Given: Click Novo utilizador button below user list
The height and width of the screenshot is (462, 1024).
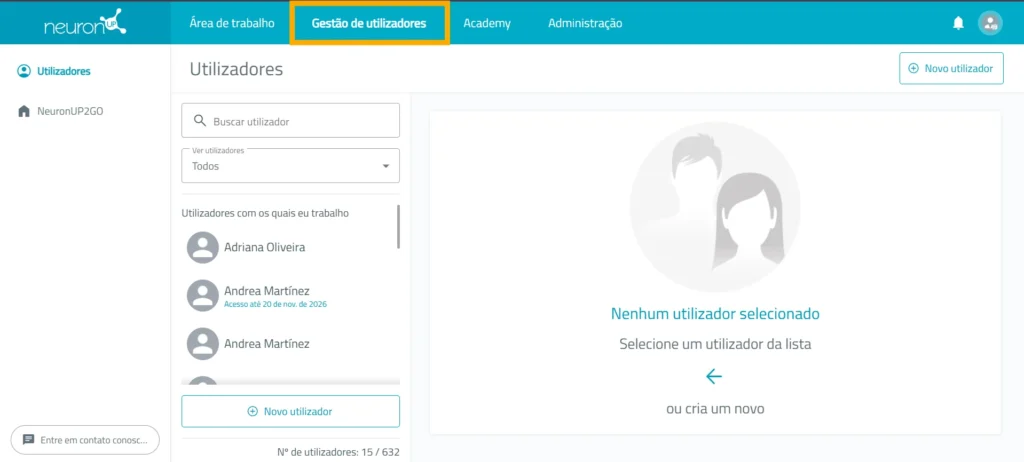Looking at the screenshot, I should click(290, 411).
